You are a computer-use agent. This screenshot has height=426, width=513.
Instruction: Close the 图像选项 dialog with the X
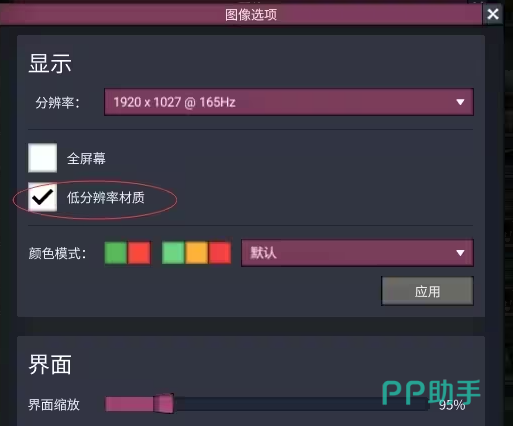pyautogui.click(x=493, y=14)
